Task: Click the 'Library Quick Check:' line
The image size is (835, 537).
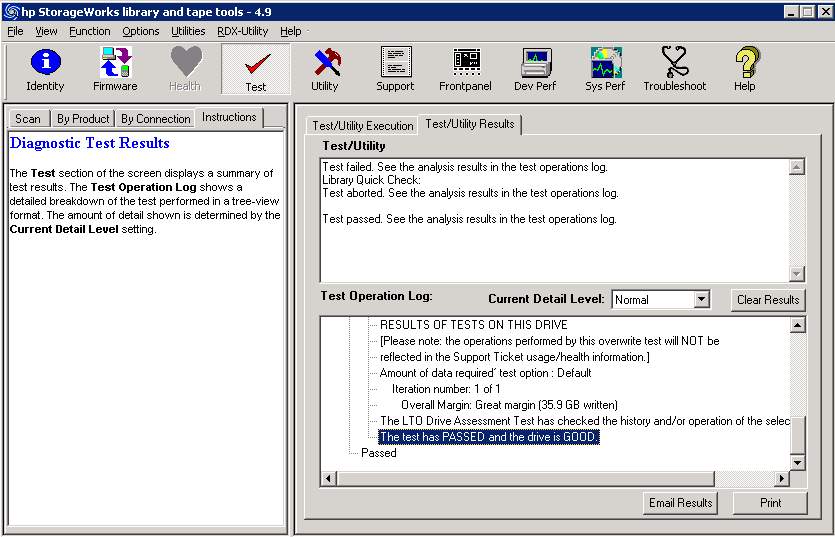Action: (x=372, y=180)
